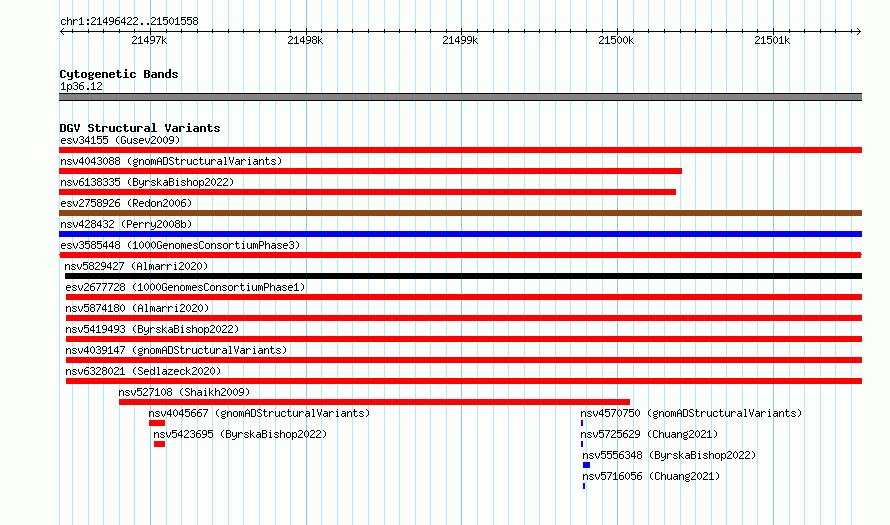The width and height of the screenshot is (890, 525).
Task: Click the 21501k ruler label
Action: 772,40
